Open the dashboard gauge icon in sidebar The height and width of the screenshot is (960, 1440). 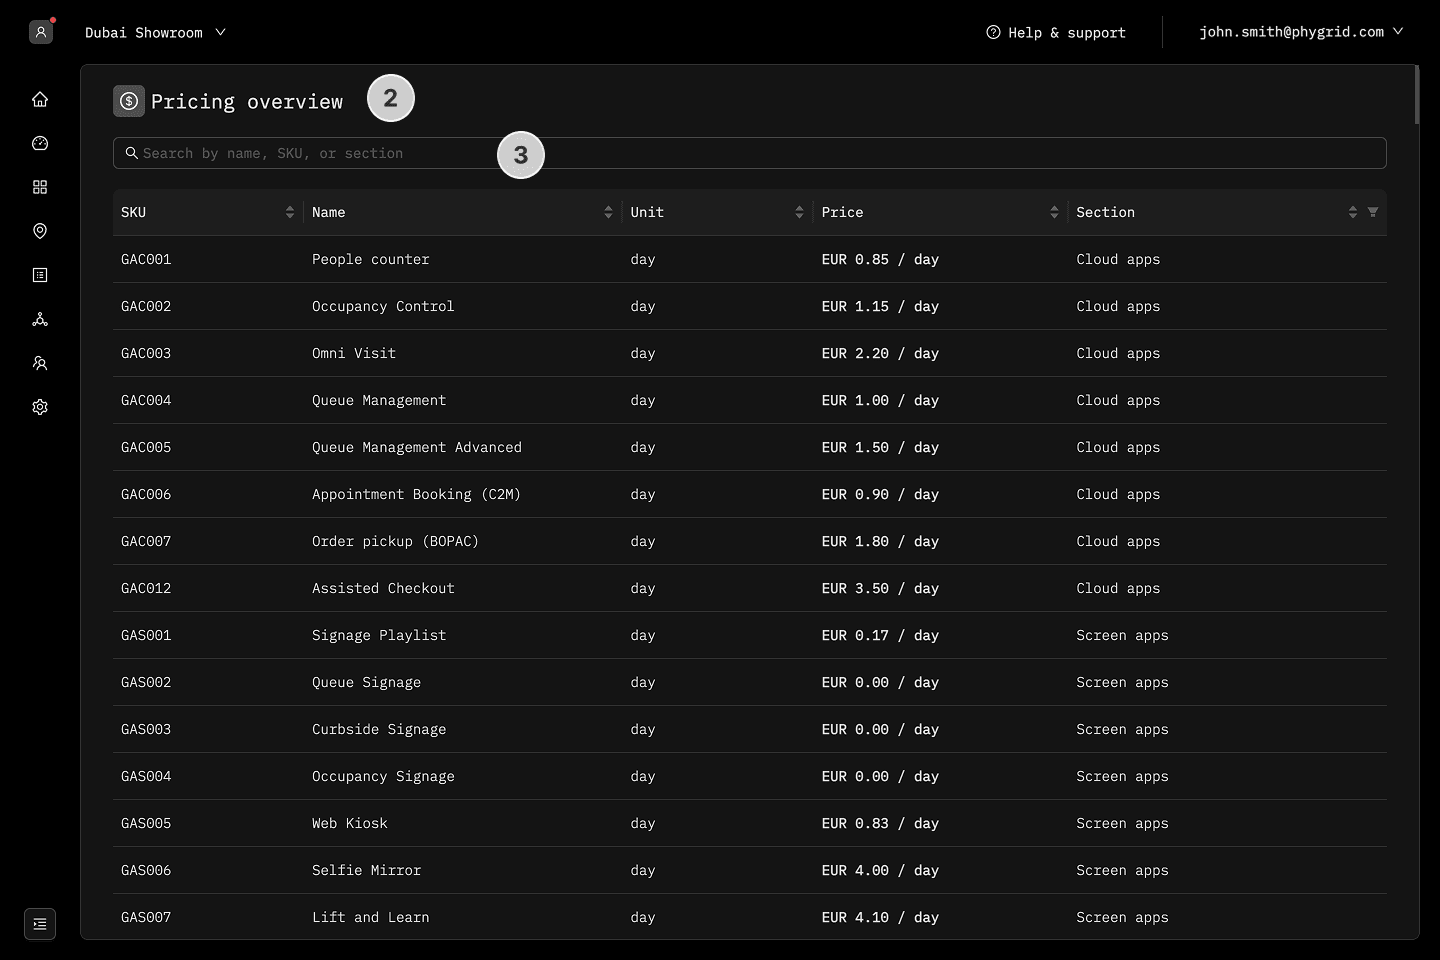[x=40, y=143]
